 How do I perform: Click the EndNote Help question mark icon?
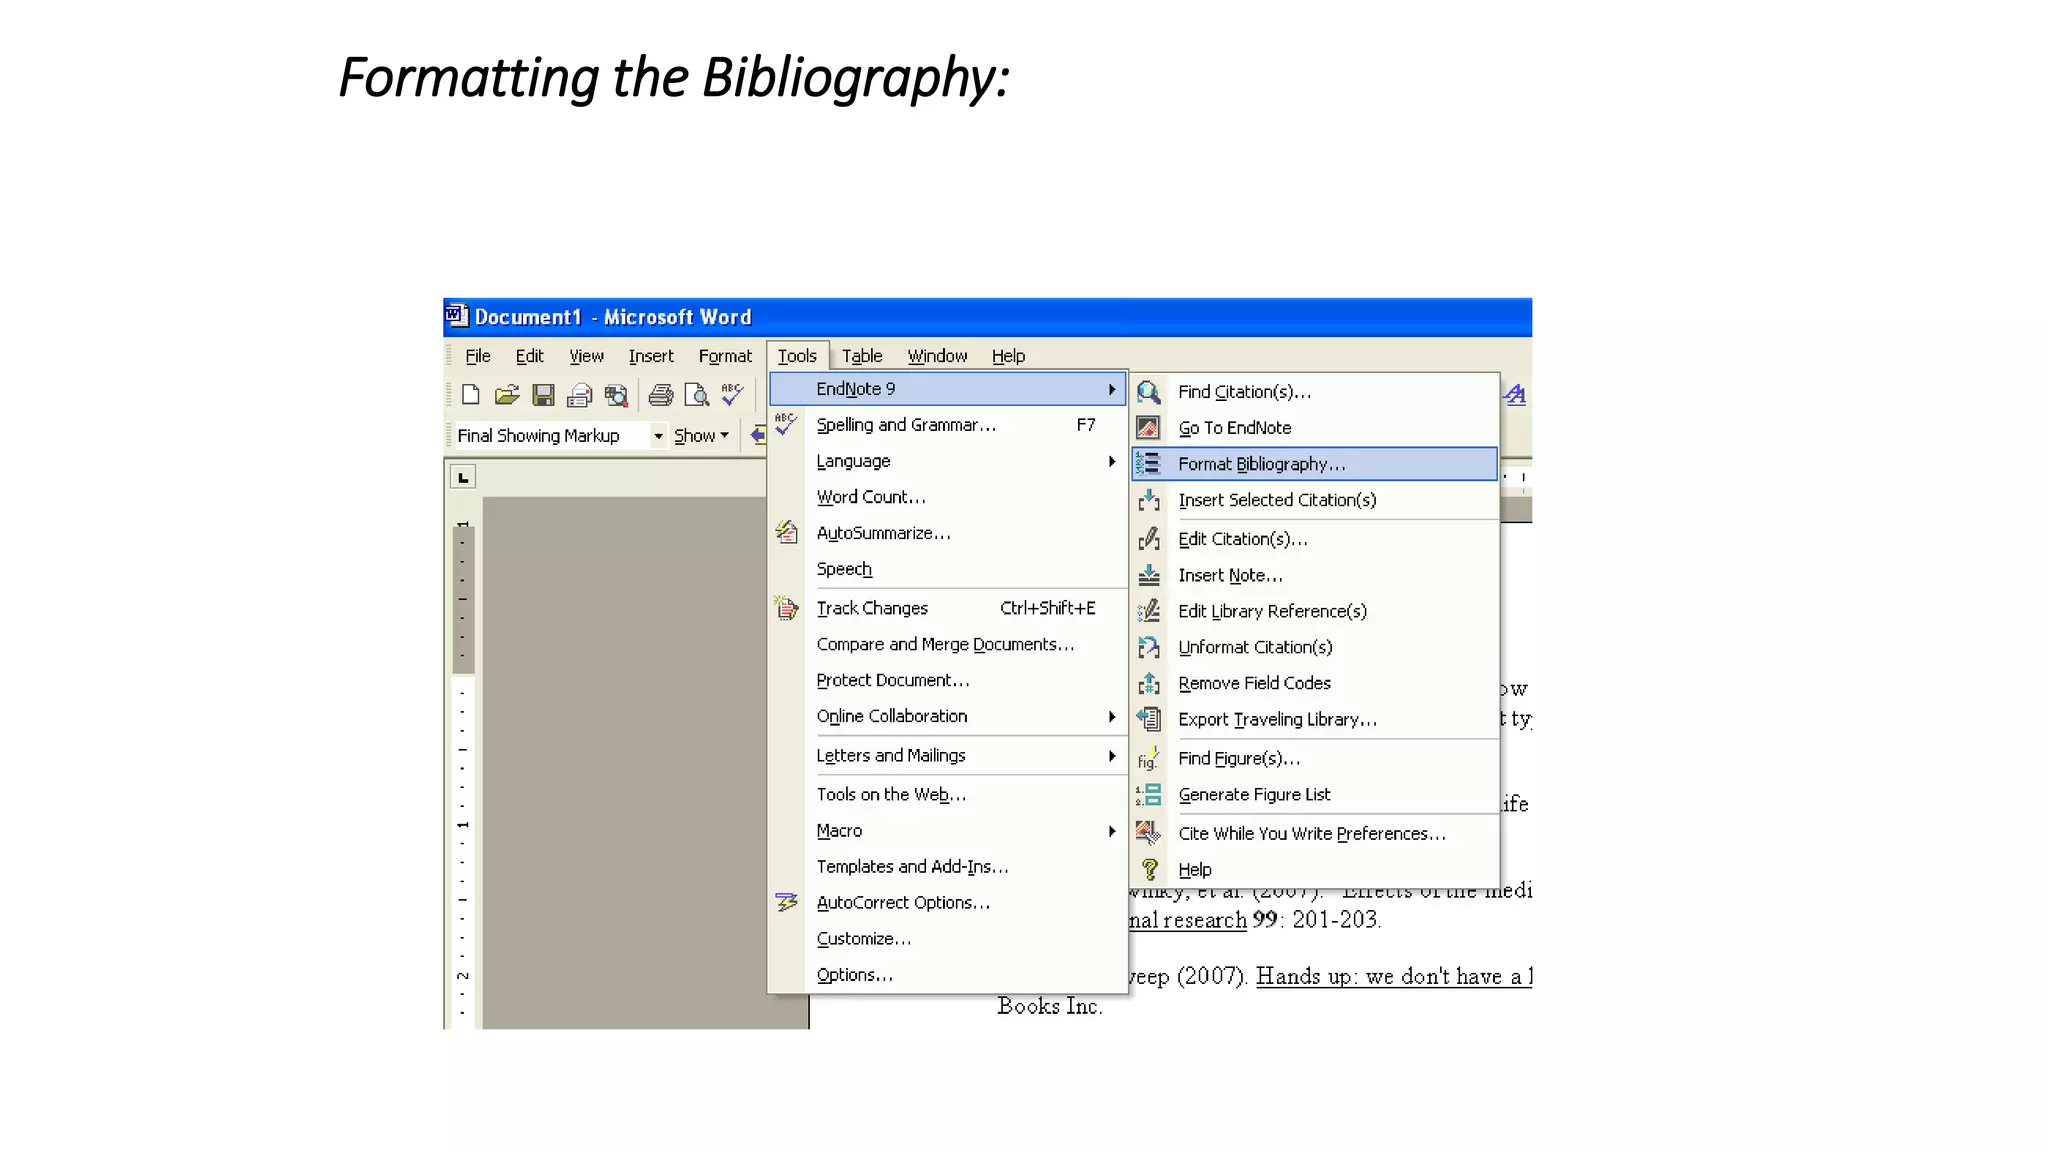(1149, 869)
